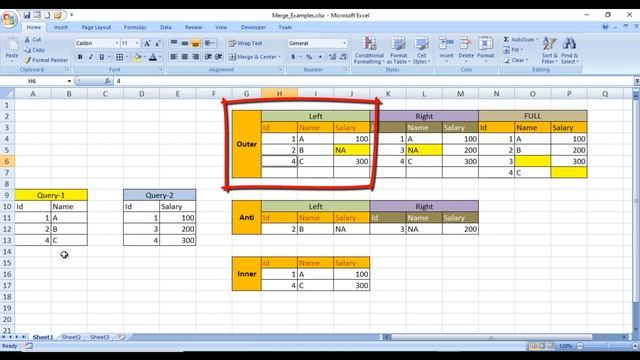This screenshot has width=640, height=360.
Task: Click the Paste button
Action: coord(12,49)
